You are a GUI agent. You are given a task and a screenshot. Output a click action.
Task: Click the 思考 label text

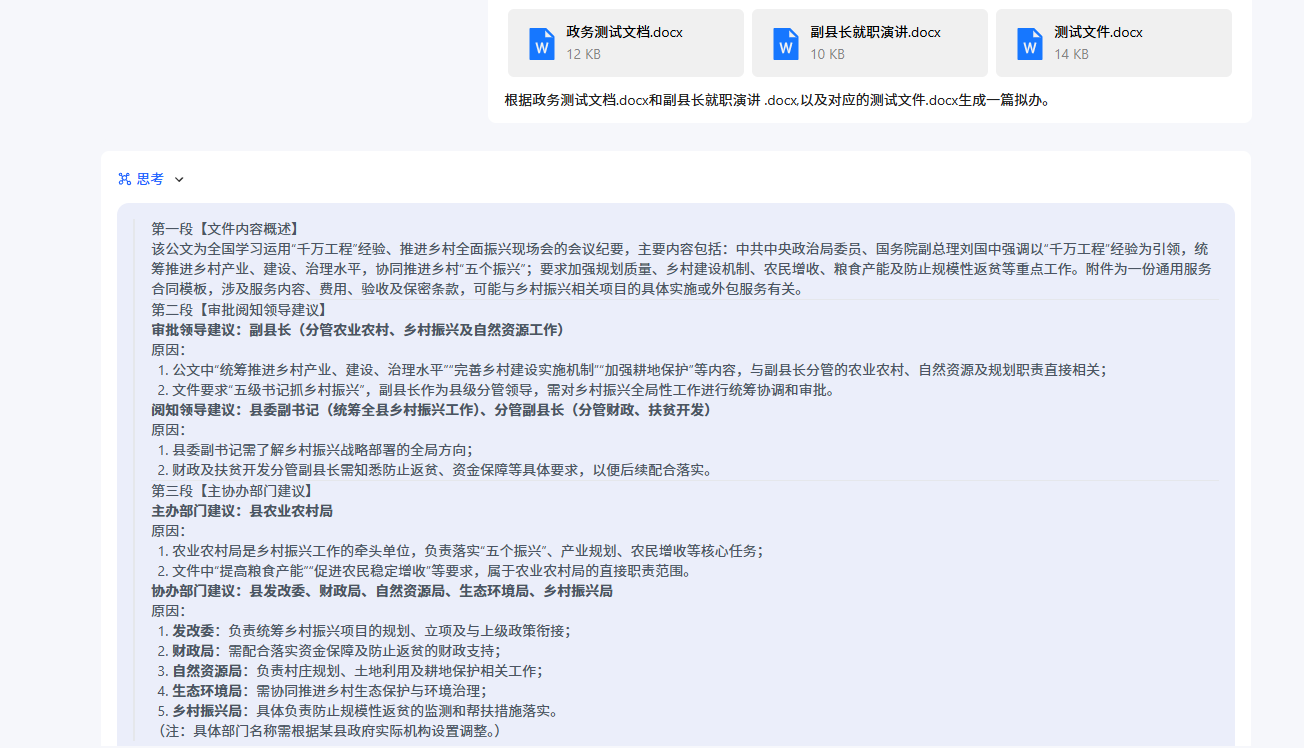tap(150, 179)
